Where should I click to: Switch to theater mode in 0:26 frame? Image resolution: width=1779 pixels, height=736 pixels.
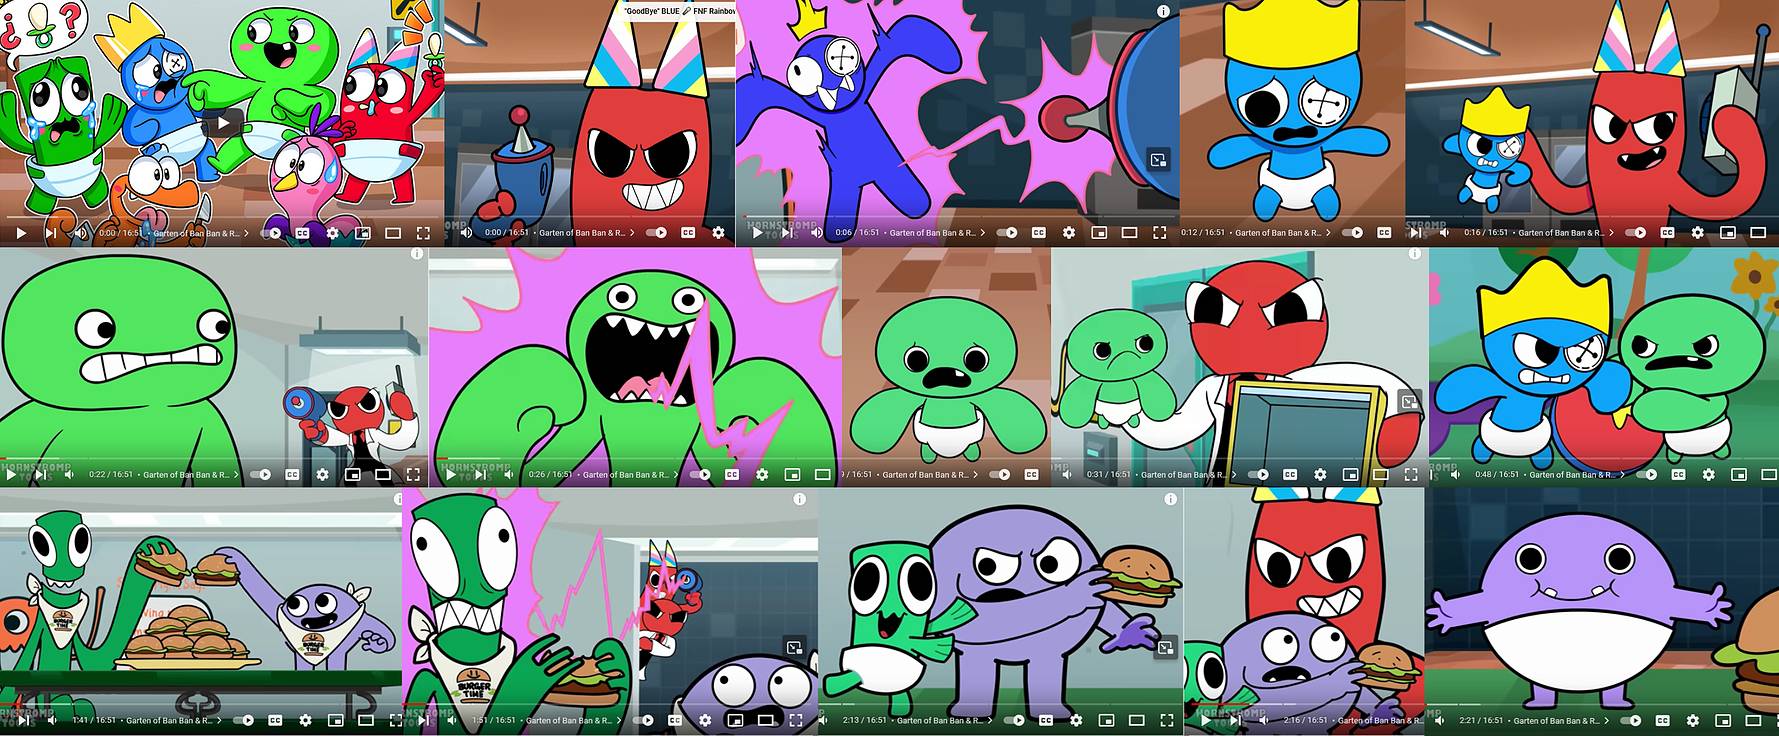coord(822,475)
